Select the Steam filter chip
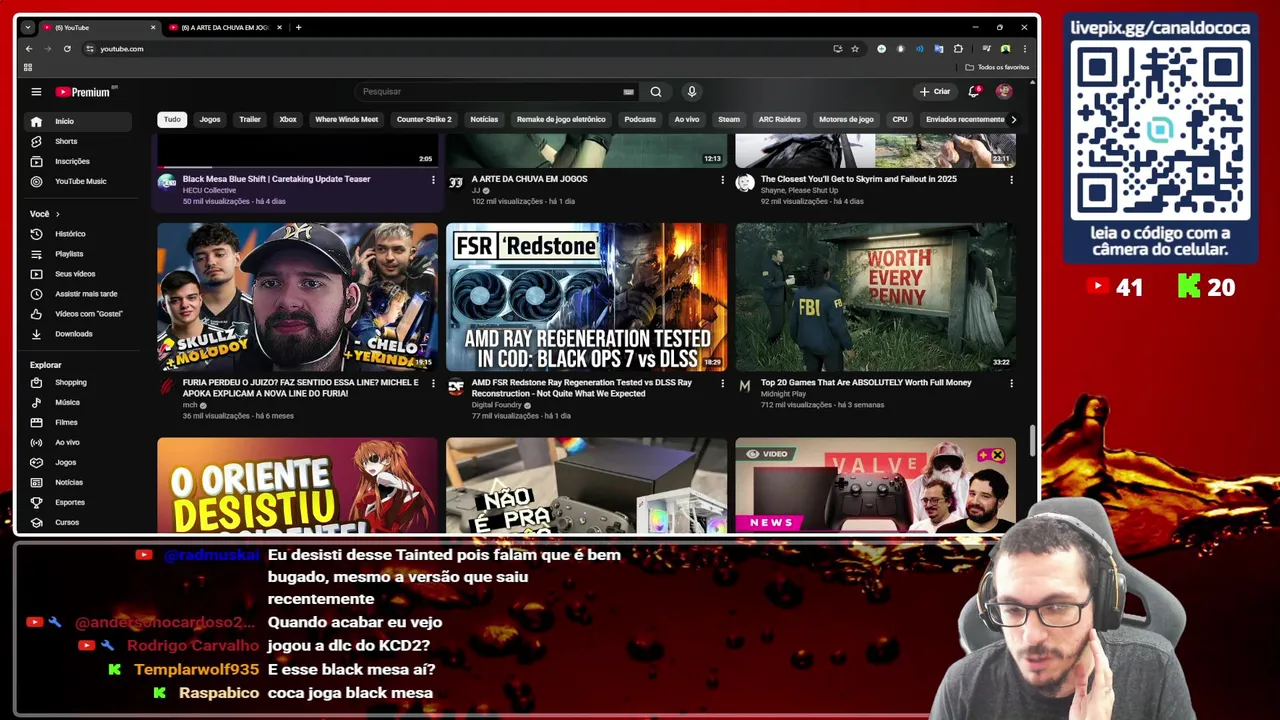 (729, 119)
